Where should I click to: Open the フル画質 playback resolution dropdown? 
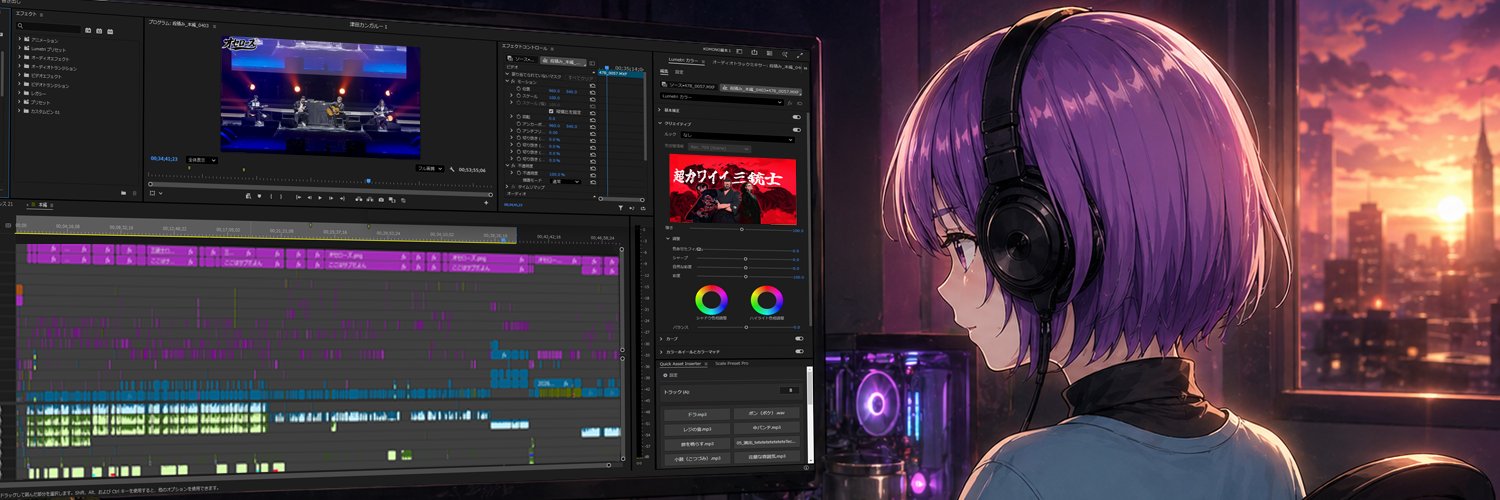point(430,169)
